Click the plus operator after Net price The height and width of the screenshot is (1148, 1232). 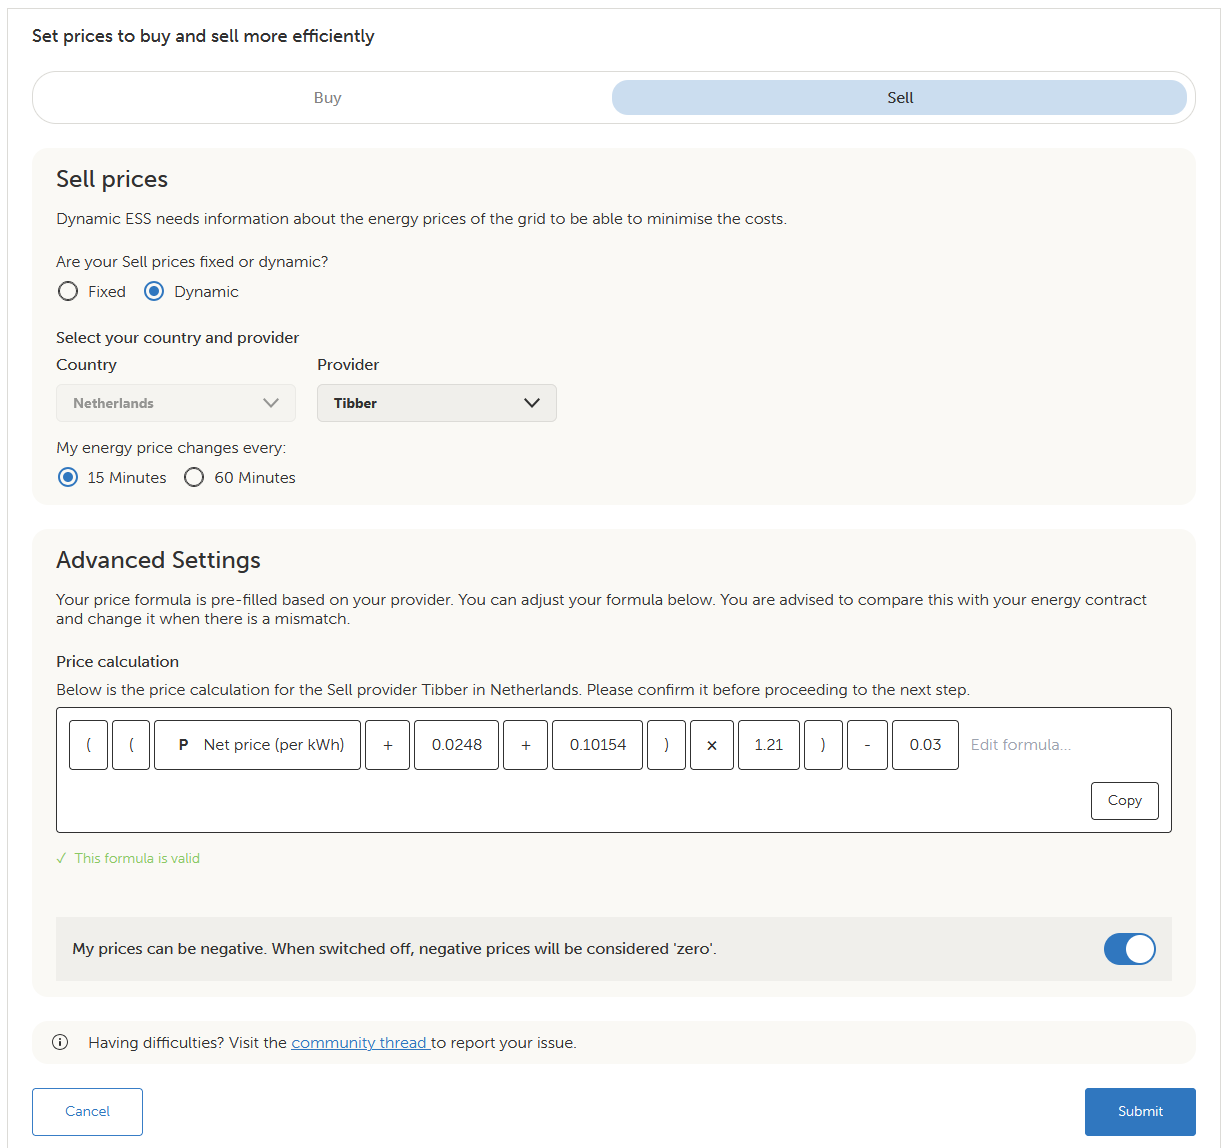point(388,745)
